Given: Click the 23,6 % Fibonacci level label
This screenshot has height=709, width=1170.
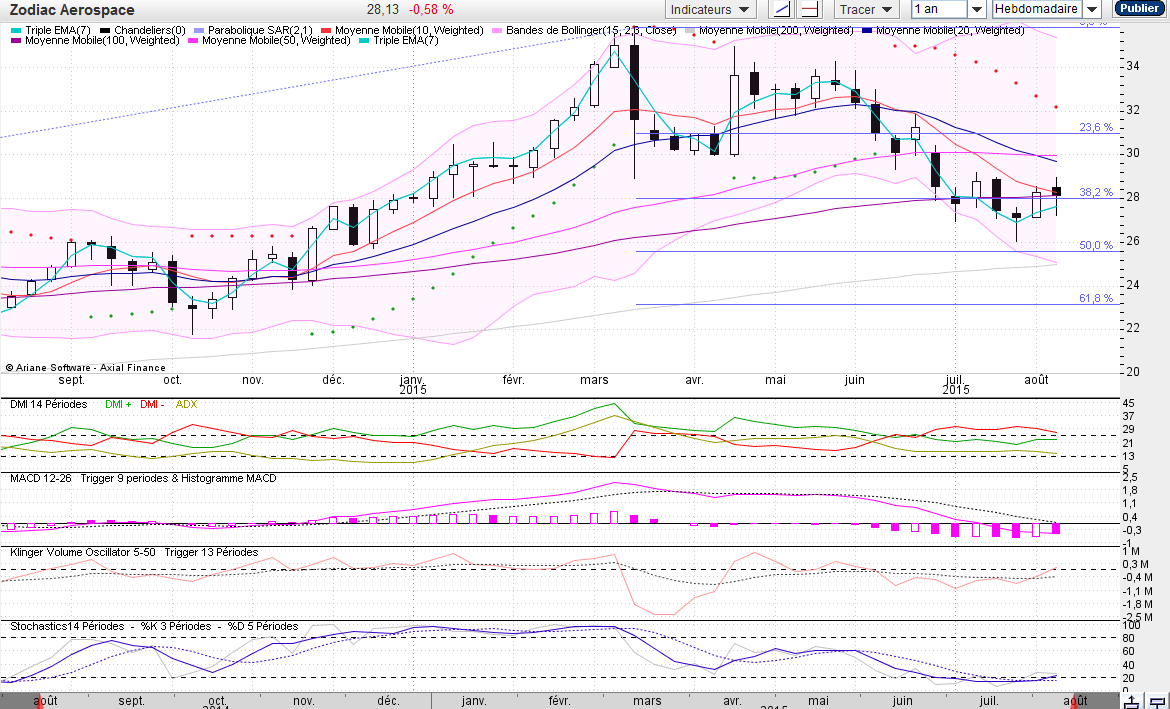Looking at the screenshot, I should pos(1096,128).
